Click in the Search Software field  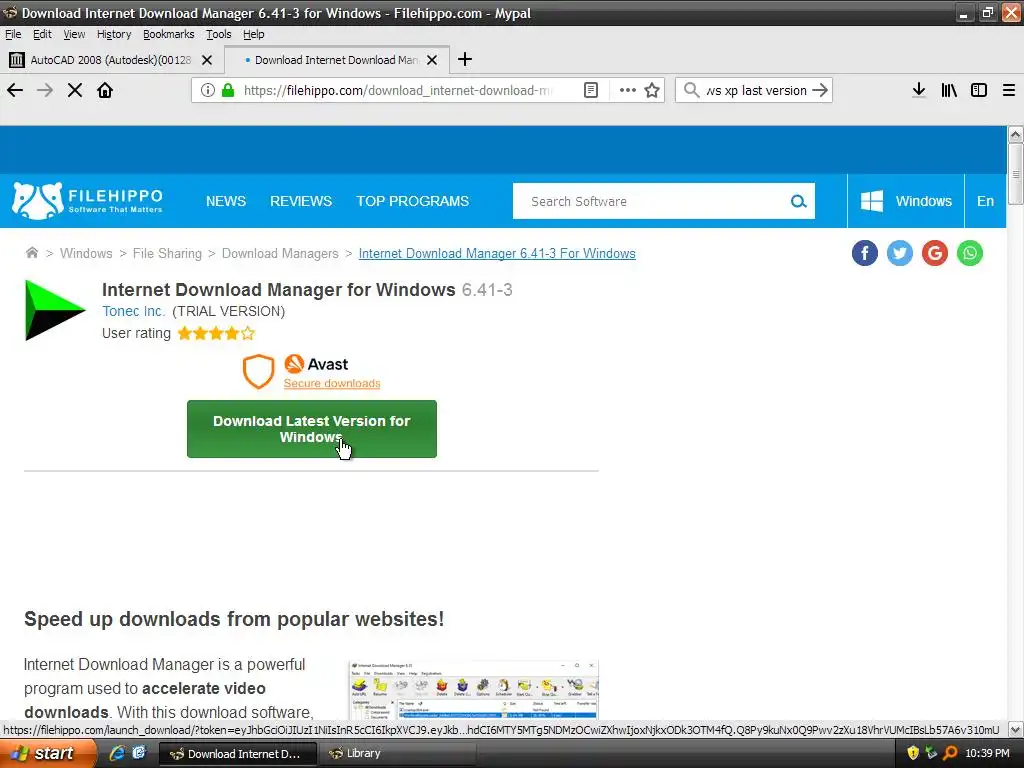click(653, 201)
